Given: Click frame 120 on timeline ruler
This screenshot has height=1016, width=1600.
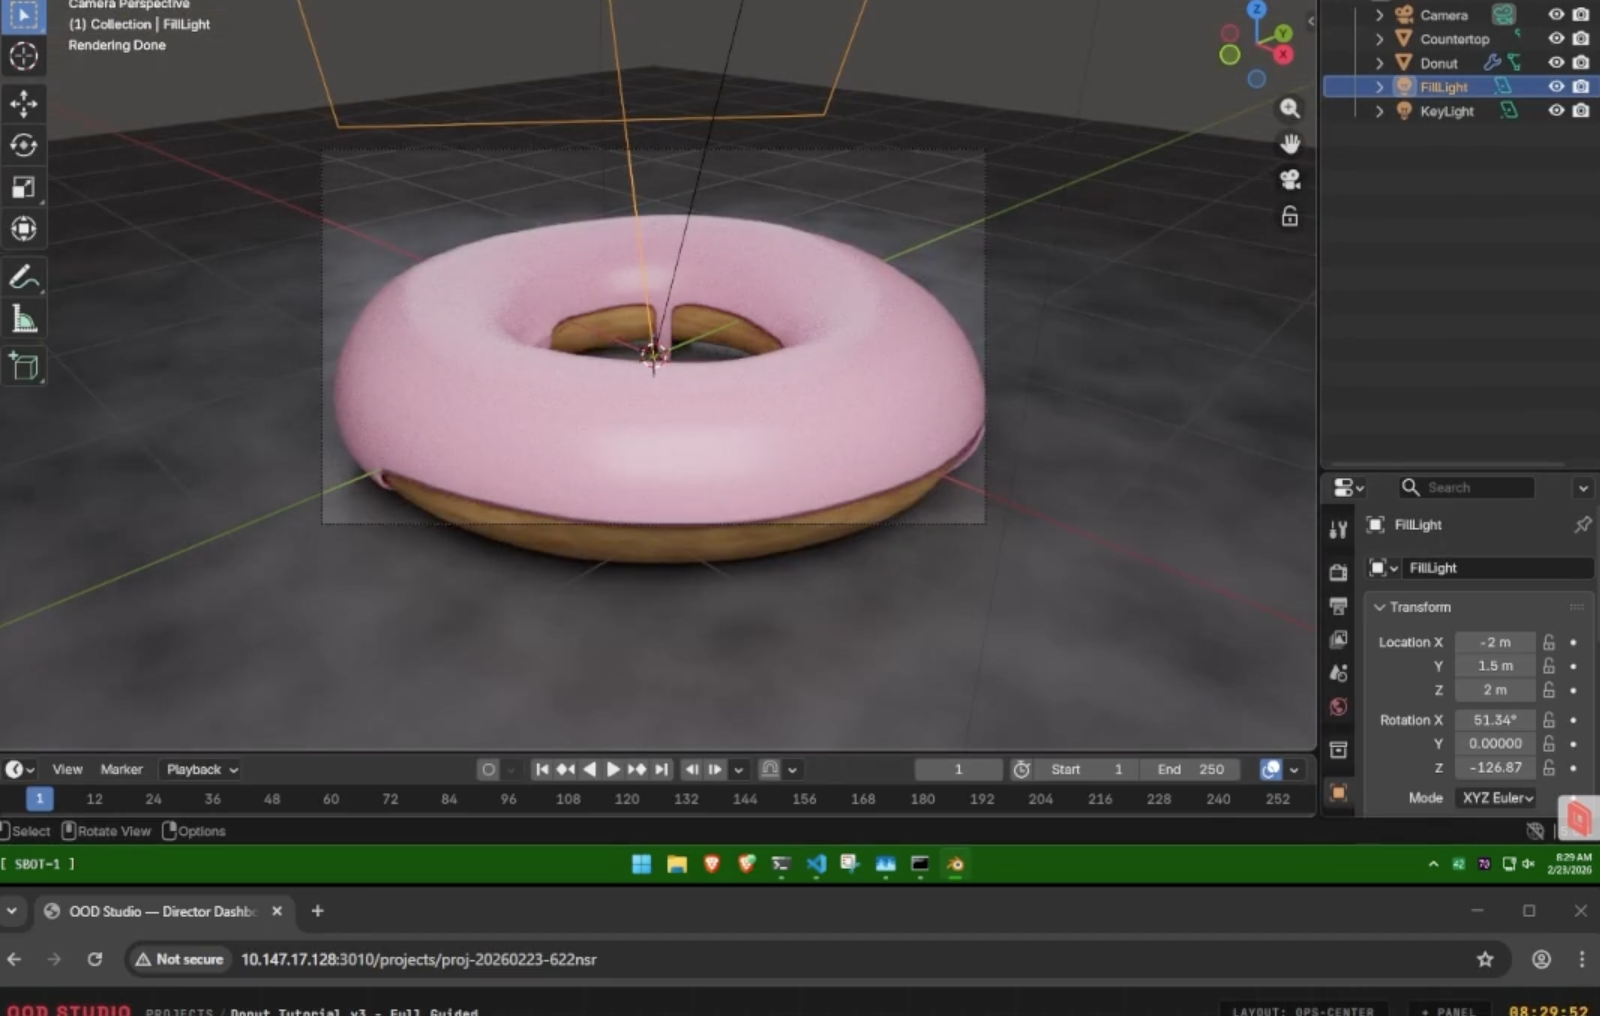Looking at the screenshot, I should click(627, 799).
